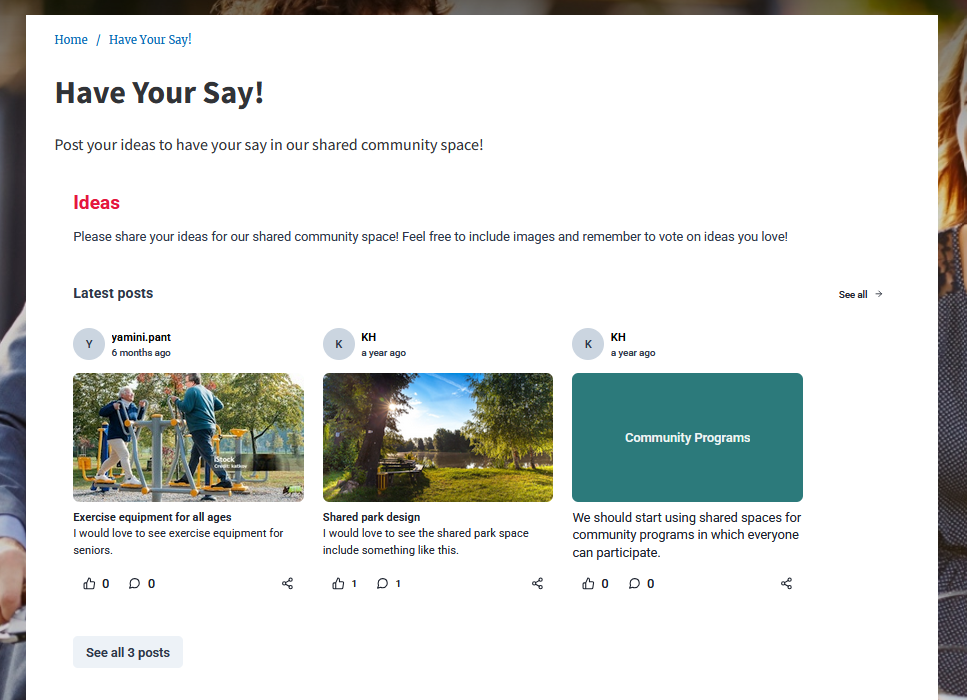Open the Exercise equipment for all ages title
This screenshot has width=967, height=700.
pos(151,517)
